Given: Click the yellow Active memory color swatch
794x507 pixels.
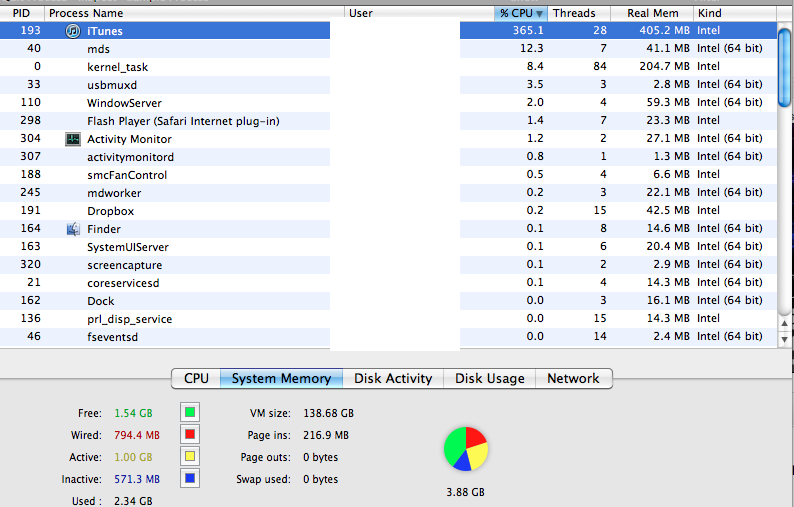Looking at the screenshot, I should point(190,456).
